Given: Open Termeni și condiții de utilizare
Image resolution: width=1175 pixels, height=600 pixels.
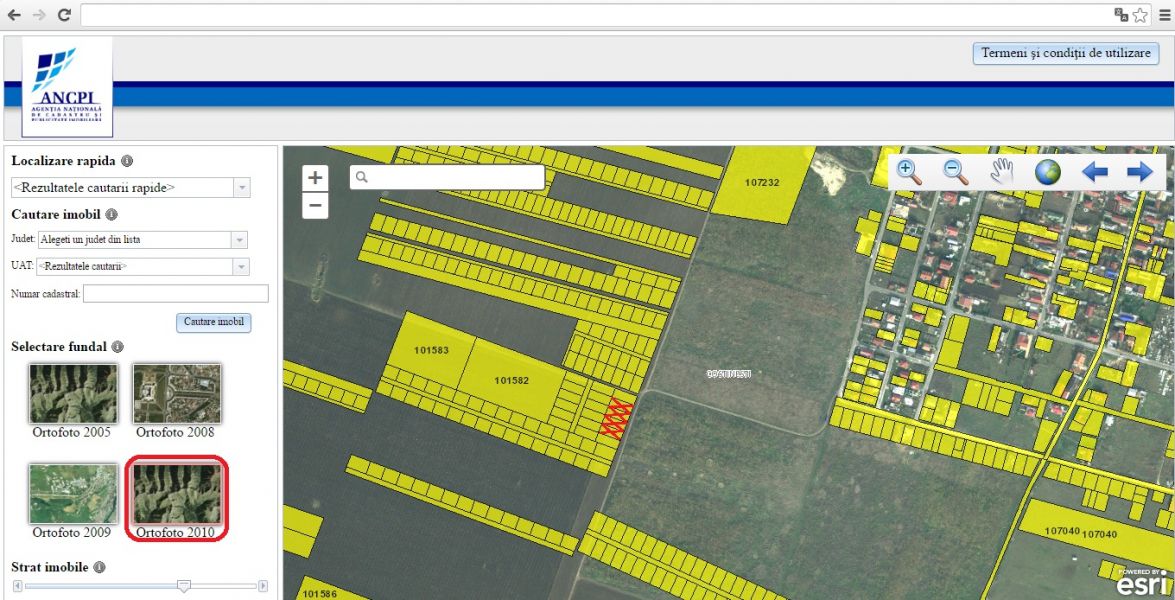Looking at the screenshot, I should pos(1065,53).
